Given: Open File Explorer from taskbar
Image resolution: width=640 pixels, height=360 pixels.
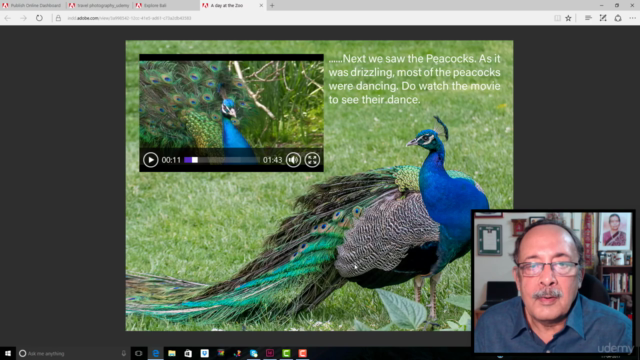Looking at the screenshot, I should point(172,353).
